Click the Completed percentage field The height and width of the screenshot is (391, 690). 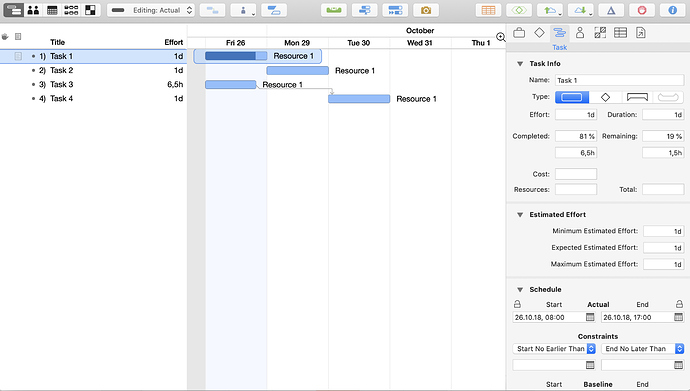[576, 136]
